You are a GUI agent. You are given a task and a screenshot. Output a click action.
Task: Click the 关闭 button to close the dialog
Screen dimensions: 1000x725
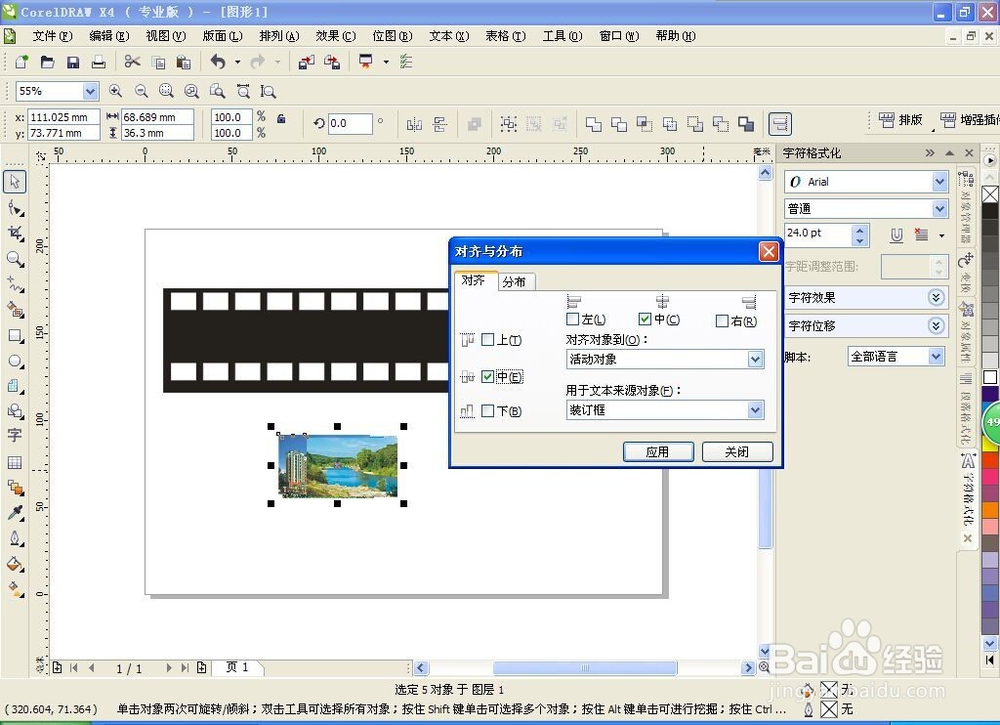737,451
